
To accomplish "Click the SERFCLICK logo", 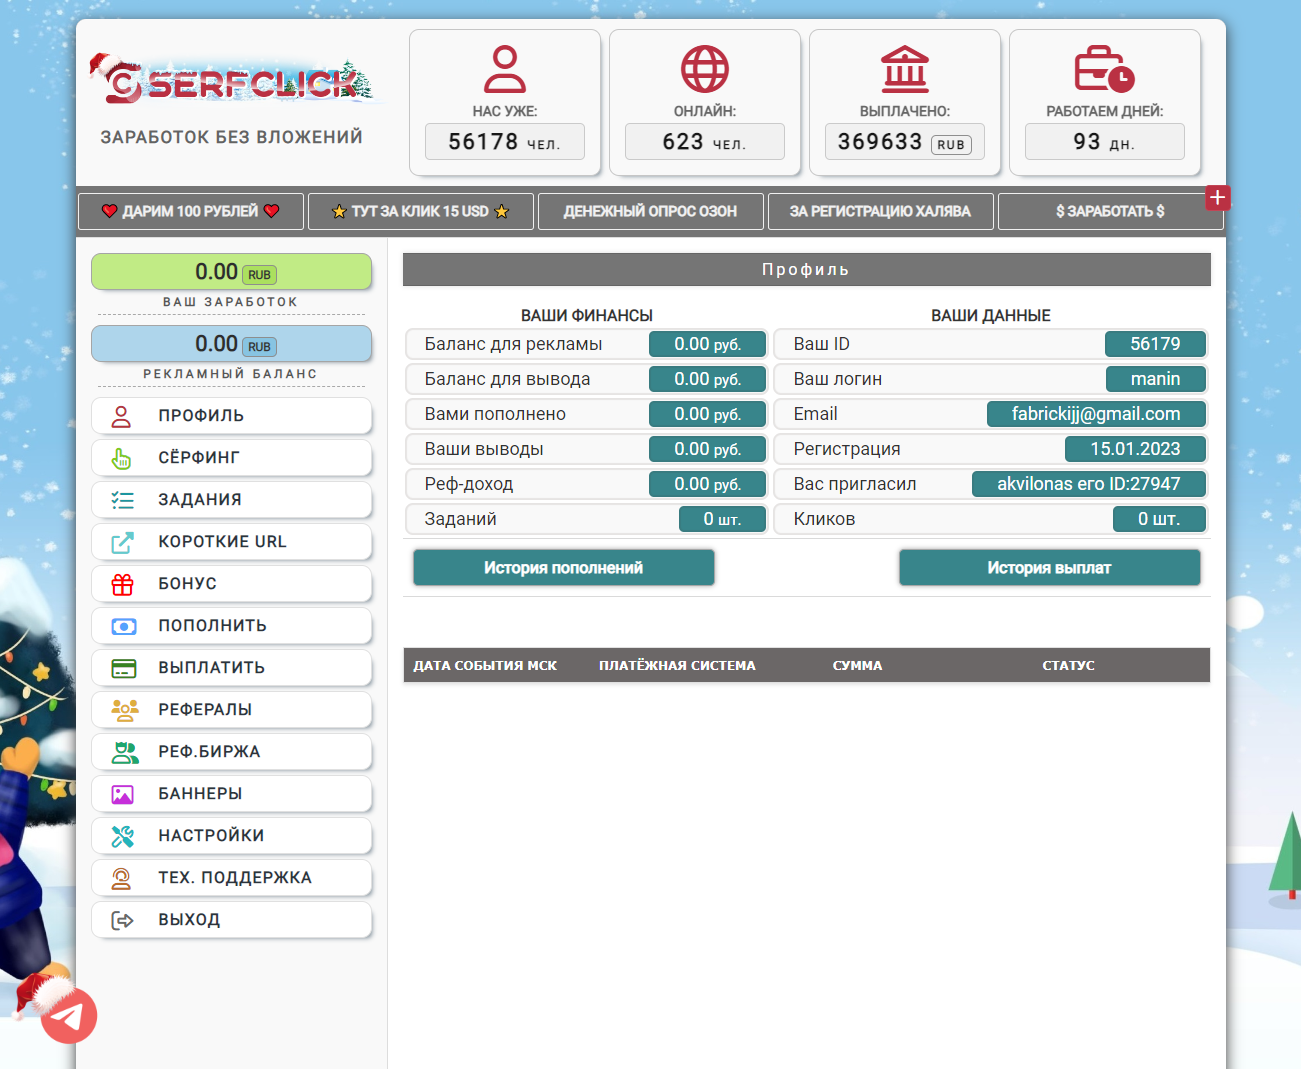I will pyautogui.click(x=236, y=81).
